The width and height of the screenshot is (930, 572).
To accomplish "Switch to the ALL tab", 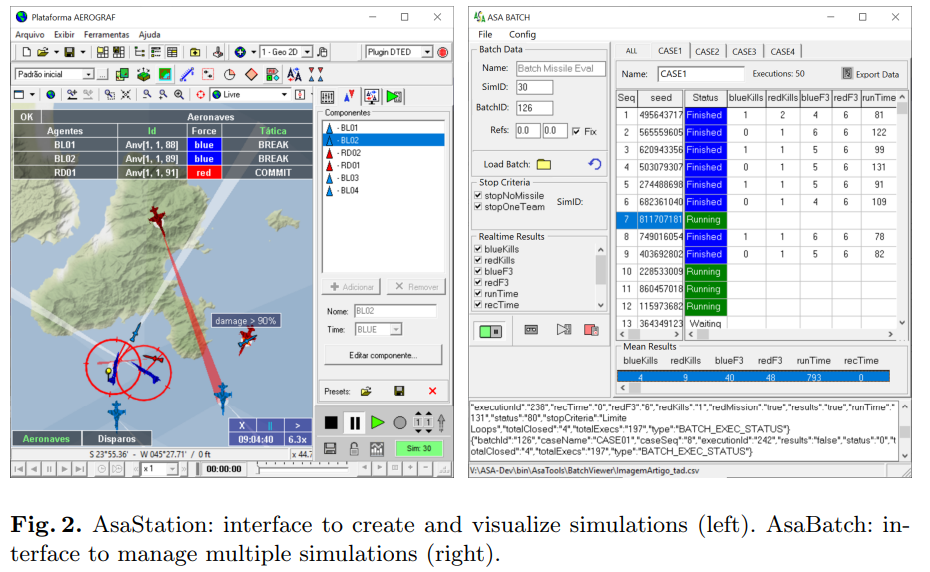I will 631,52.
